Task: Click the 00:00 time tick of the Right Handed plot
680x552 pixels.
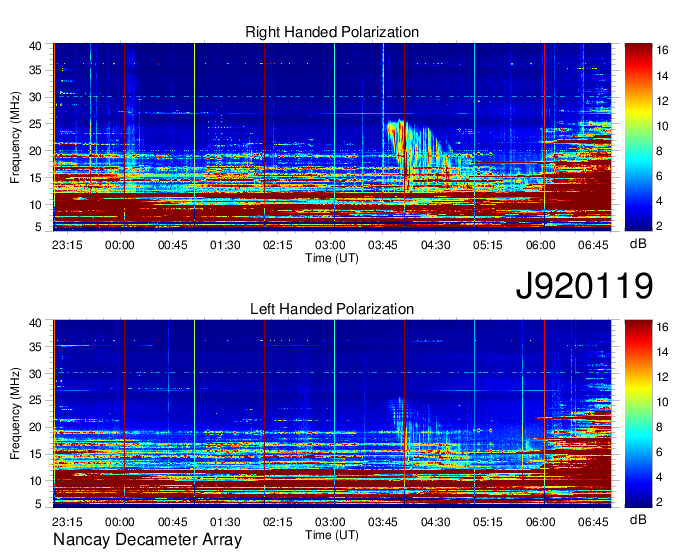Action: pos(120,245)
